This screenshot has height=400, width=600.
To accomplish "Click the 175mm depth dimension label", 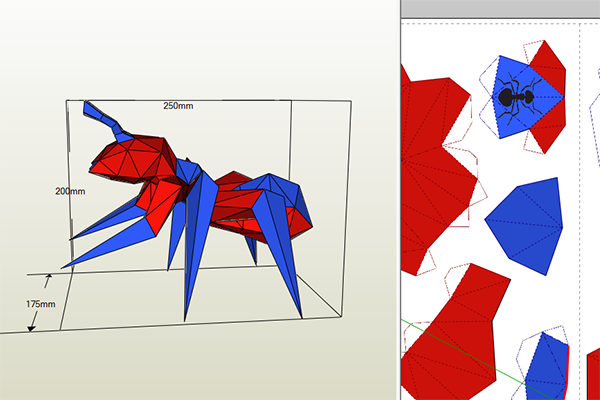I will tap(41, 304).
